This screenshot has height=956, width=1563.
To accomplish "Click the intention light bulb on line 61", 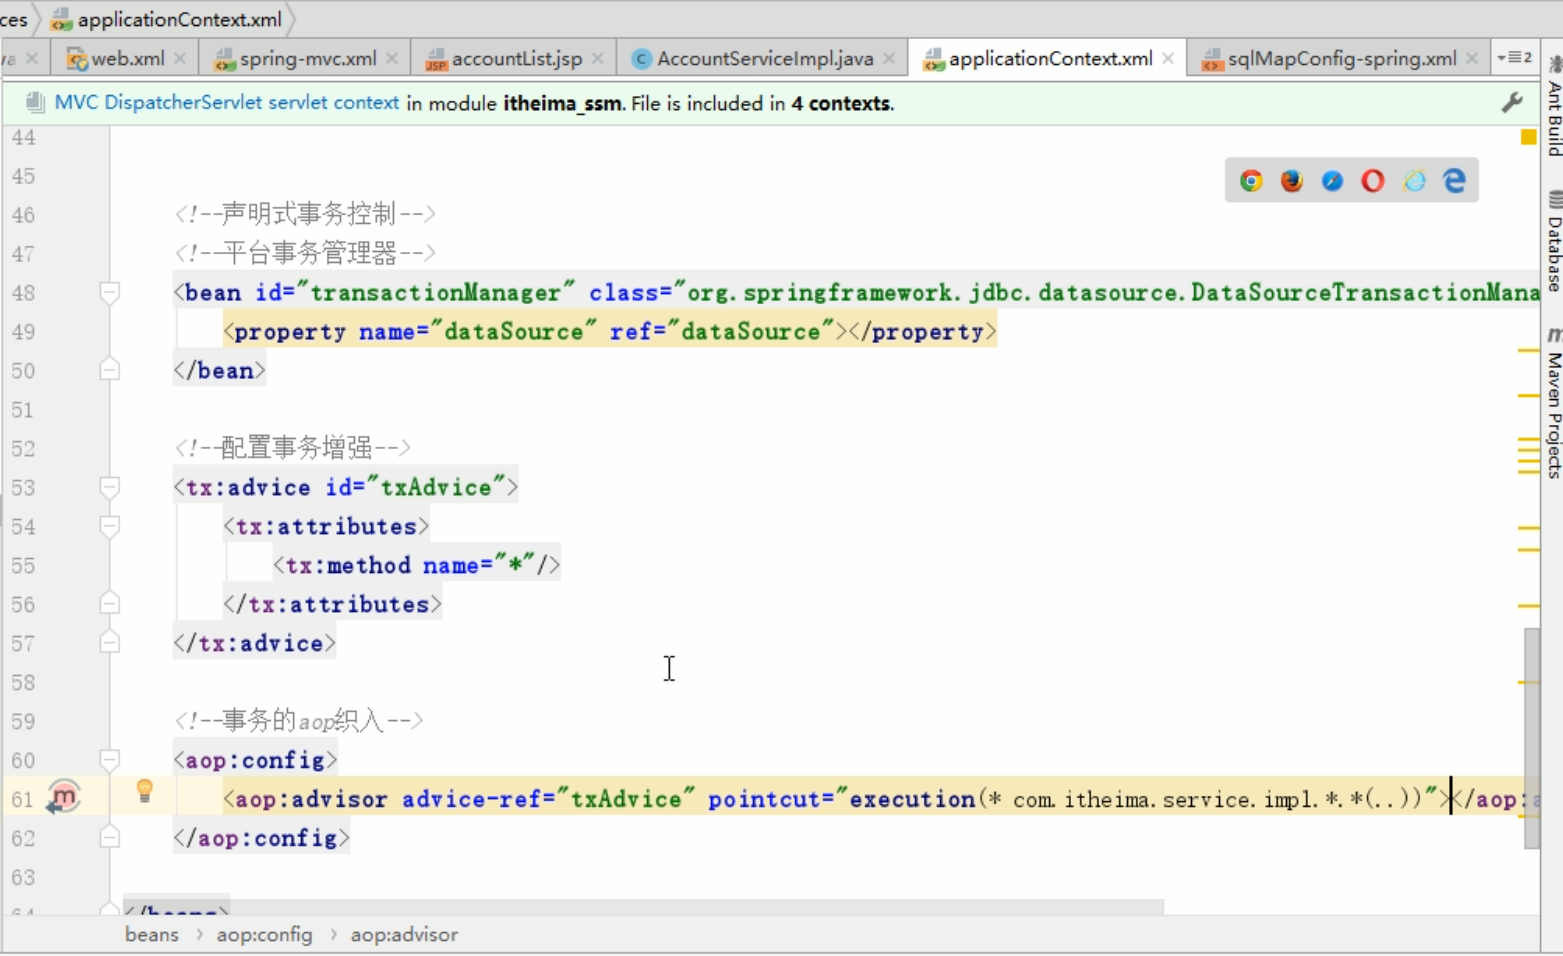I will [x=144, y=792].
